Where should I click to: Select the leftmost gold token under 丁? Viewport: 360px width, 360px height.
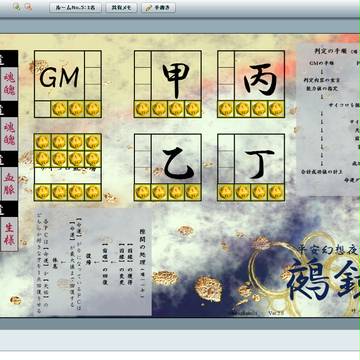(226, 192)
